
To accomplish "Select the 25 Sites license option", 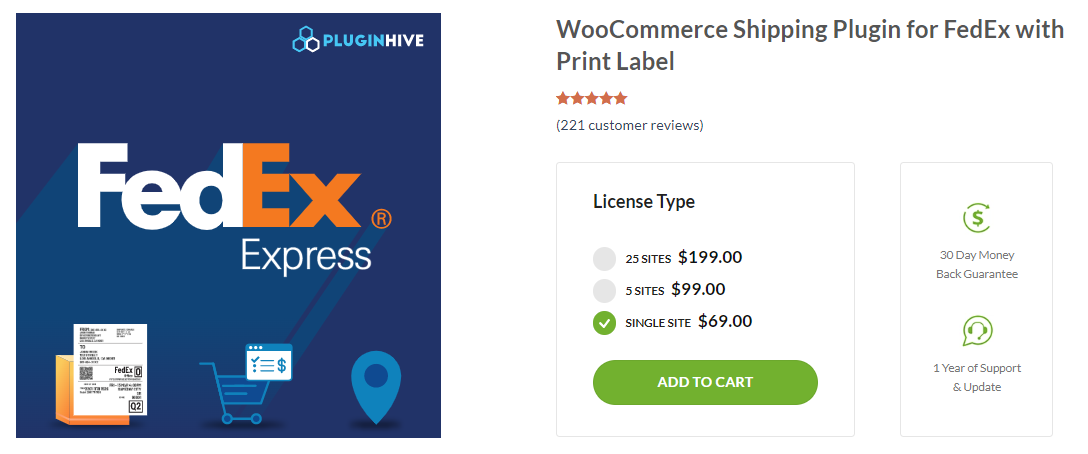I will coord(604,259).
